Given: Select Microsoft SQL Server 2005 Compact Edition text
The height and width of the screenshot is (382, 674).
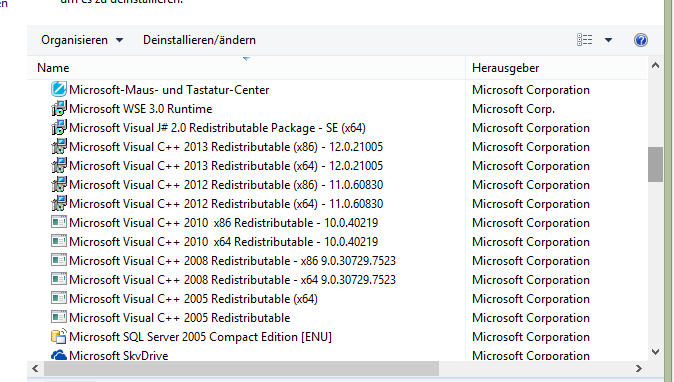Looking at the screenshot, I should (x=200, y=337).
